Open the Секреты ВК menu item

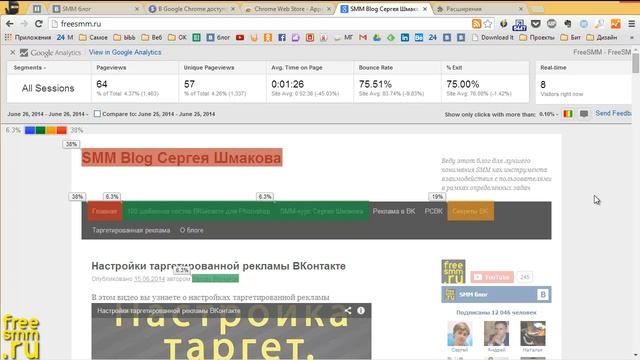pyautogui.click(x=470, y=211)
